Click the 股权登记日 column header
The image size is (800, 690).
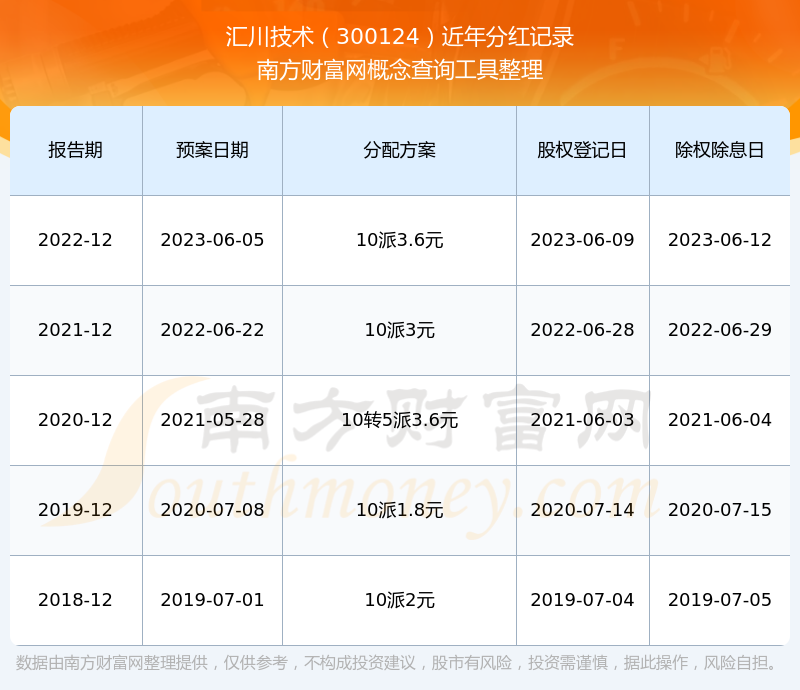coord(582,150)
